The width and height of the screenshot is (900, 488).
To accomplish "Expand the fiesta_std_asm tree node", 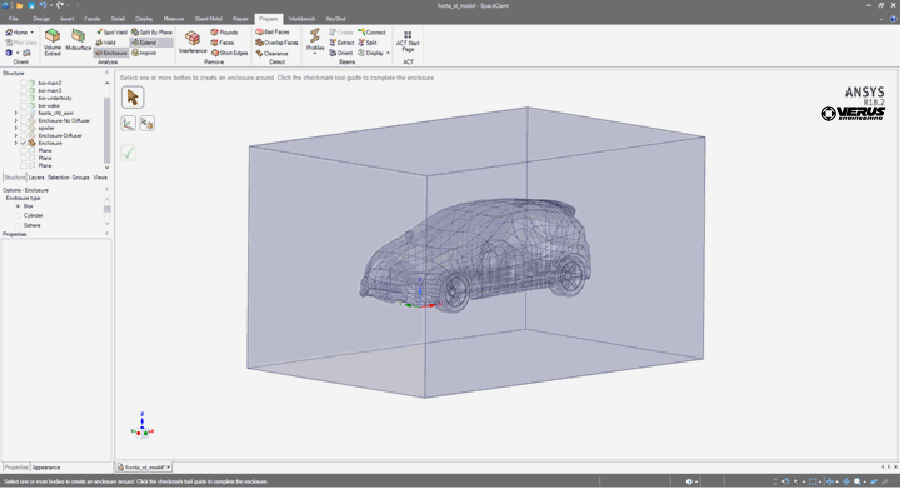I will tap(16, 113).
